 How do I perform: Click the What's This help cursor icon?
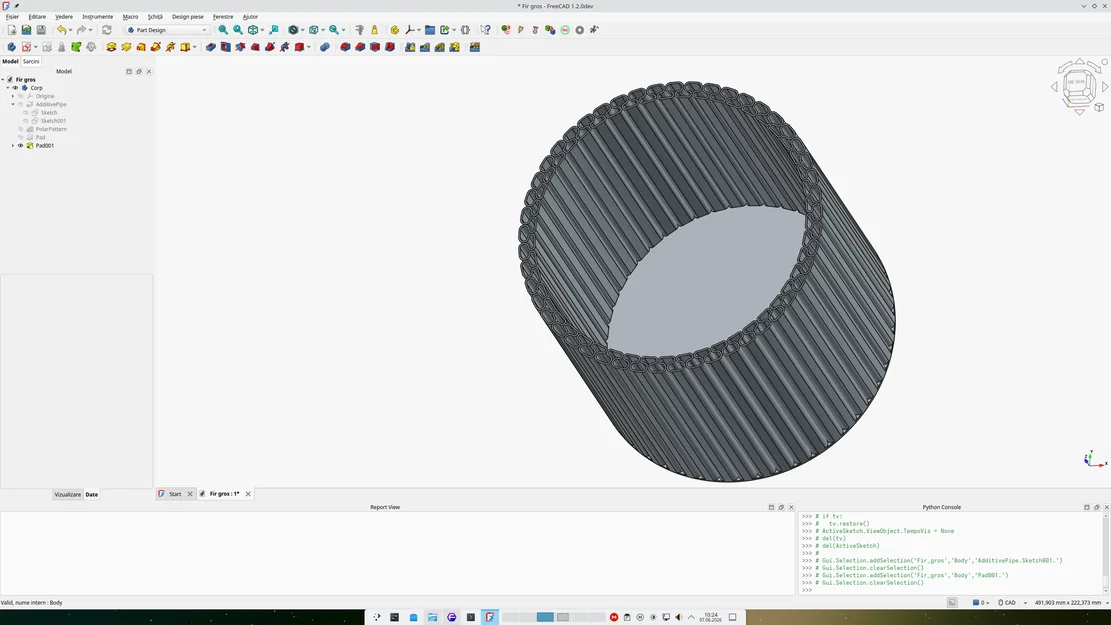pyautogui.click(x=485, y=30)
